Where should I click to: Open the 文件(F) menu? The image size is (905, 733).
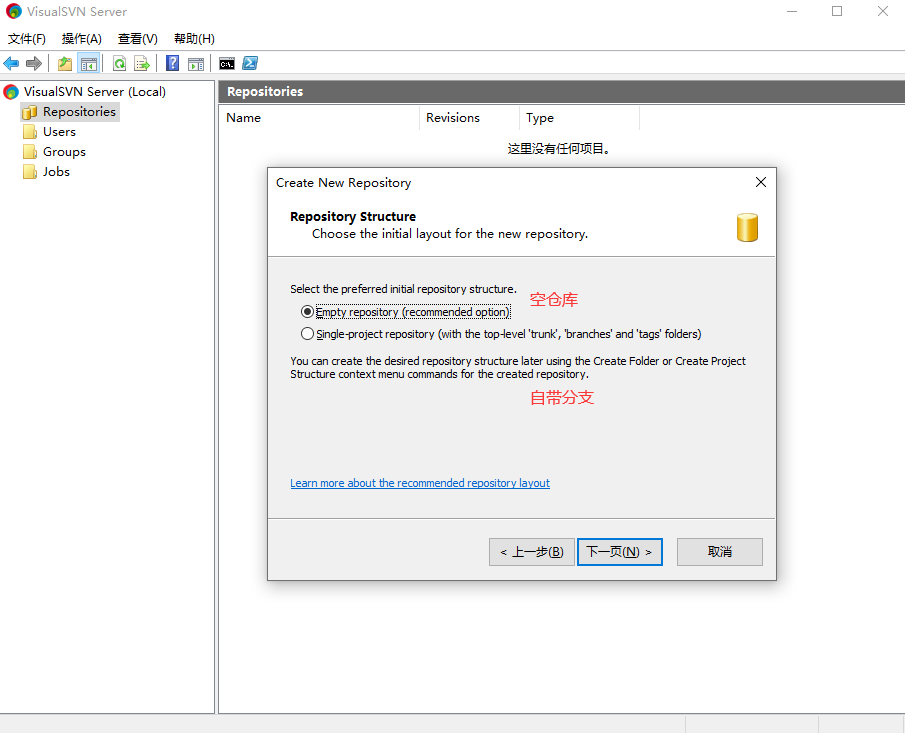[x=27, y=39]
